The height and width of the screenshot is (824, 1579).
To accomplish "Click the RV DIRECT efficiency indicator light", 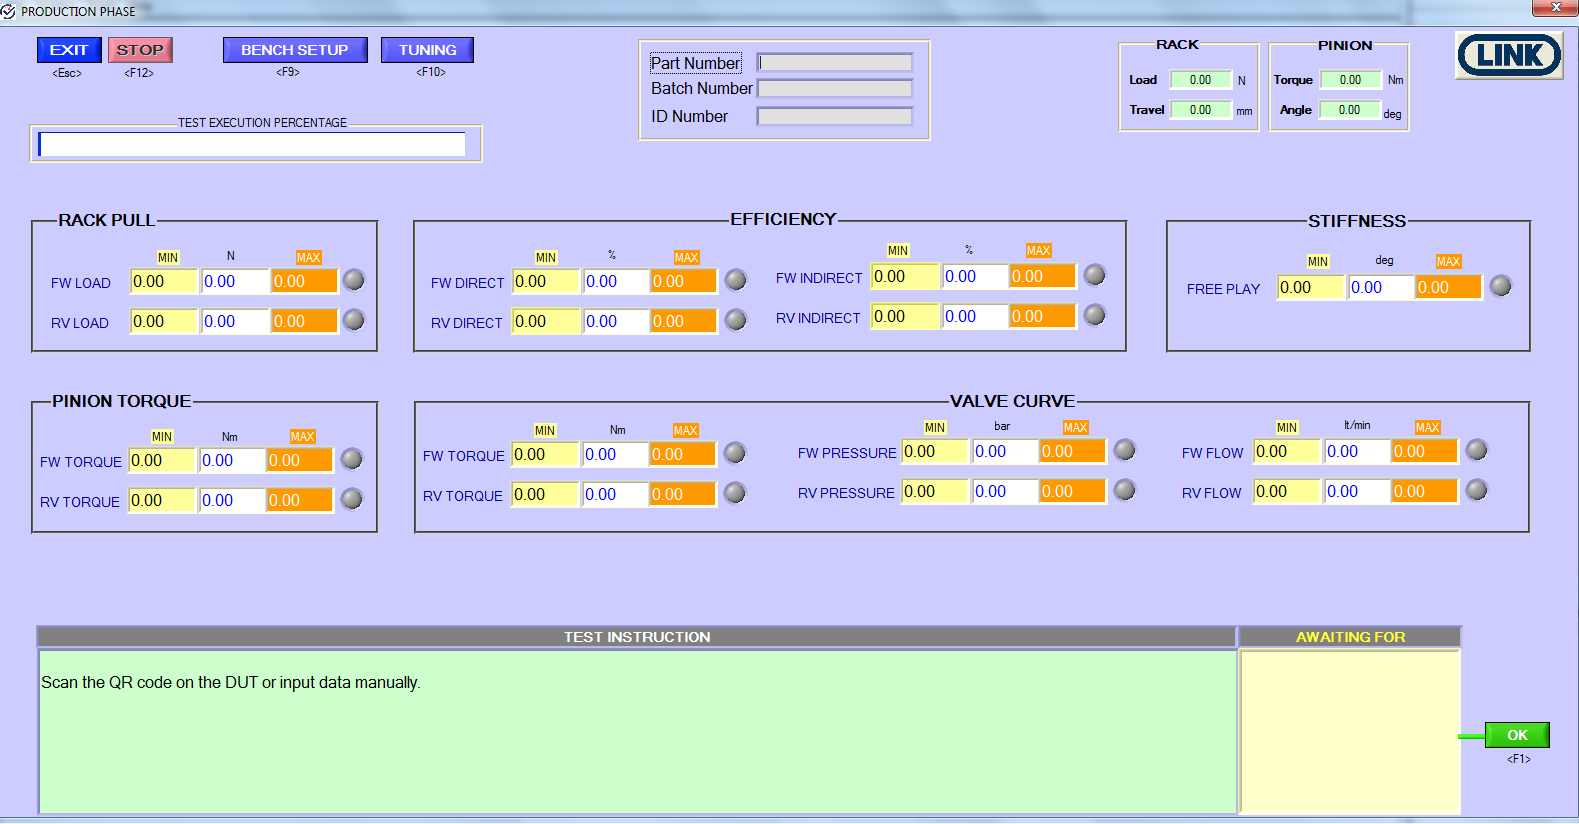I will pos(736,320).
